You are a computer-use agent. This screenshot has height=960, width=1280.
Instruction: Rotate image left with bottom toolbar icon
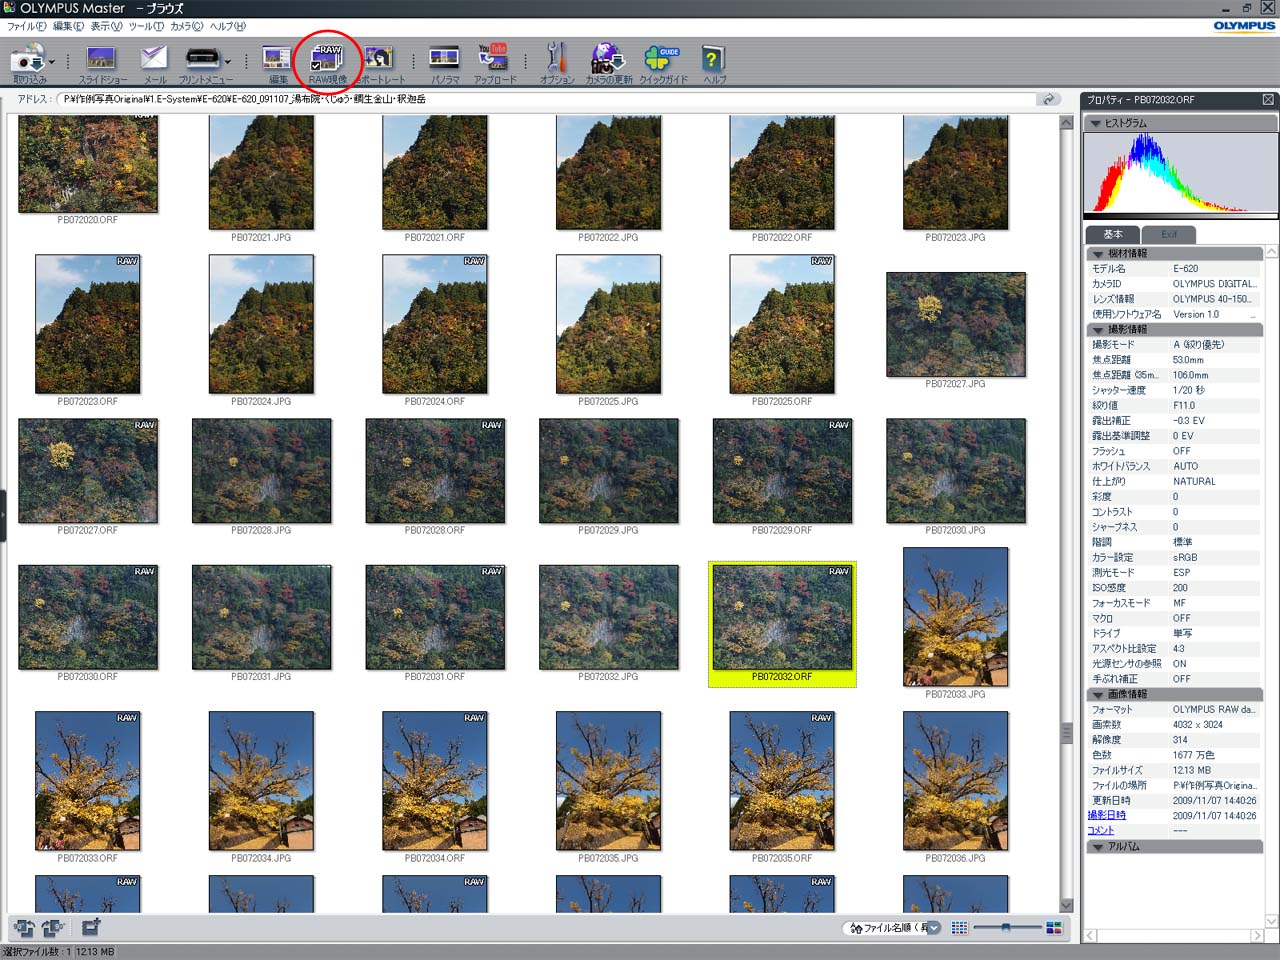pyautogui.click(x=24, y=928)
